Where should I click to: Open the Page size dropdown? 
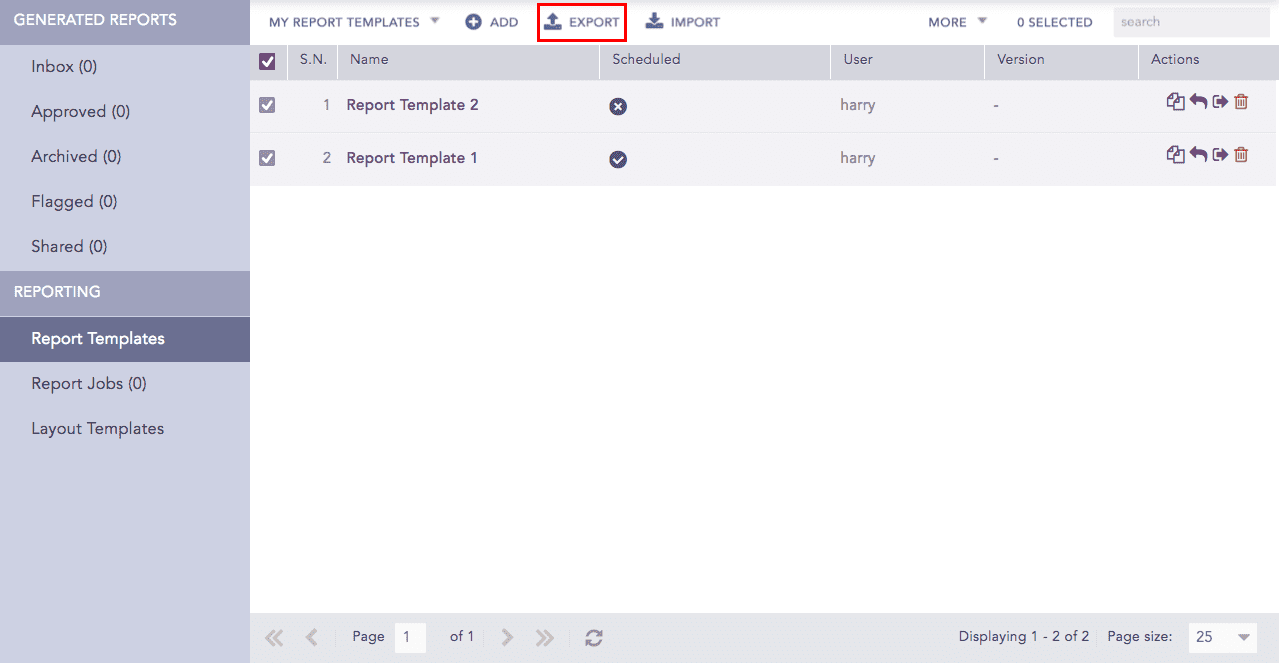click(x=1224, y=637)
